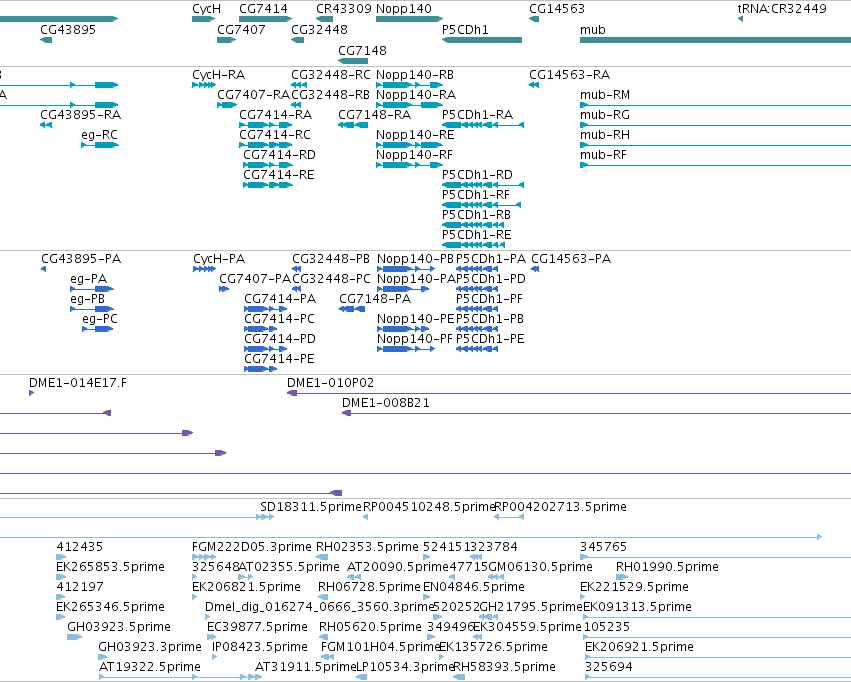This screenshot has height=682, width=851.
Task: Select the Nopp140-PB protein label
Action: [415, 259]
